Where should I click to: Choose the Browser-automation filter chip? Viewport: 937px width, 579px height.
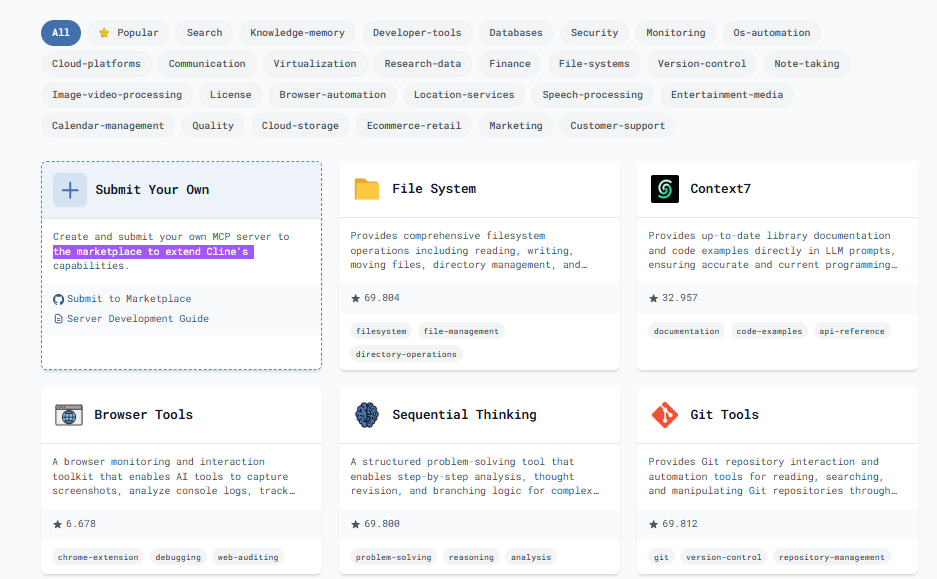tap(332, 94)
